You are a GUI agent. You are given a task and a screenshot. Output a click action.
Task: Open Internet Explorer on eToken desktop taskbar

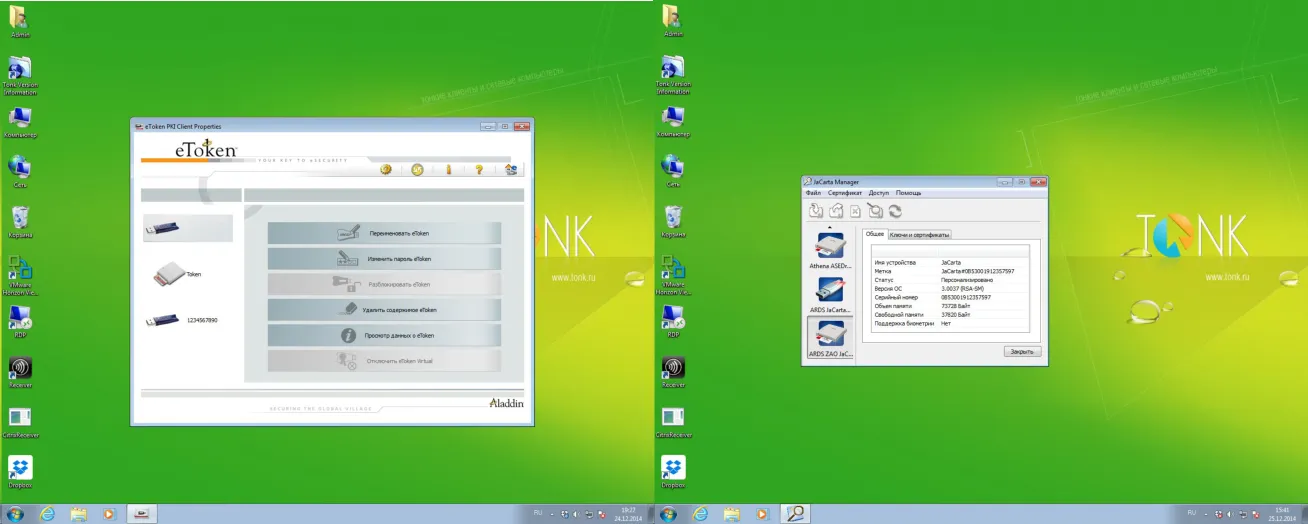[47, 514]
